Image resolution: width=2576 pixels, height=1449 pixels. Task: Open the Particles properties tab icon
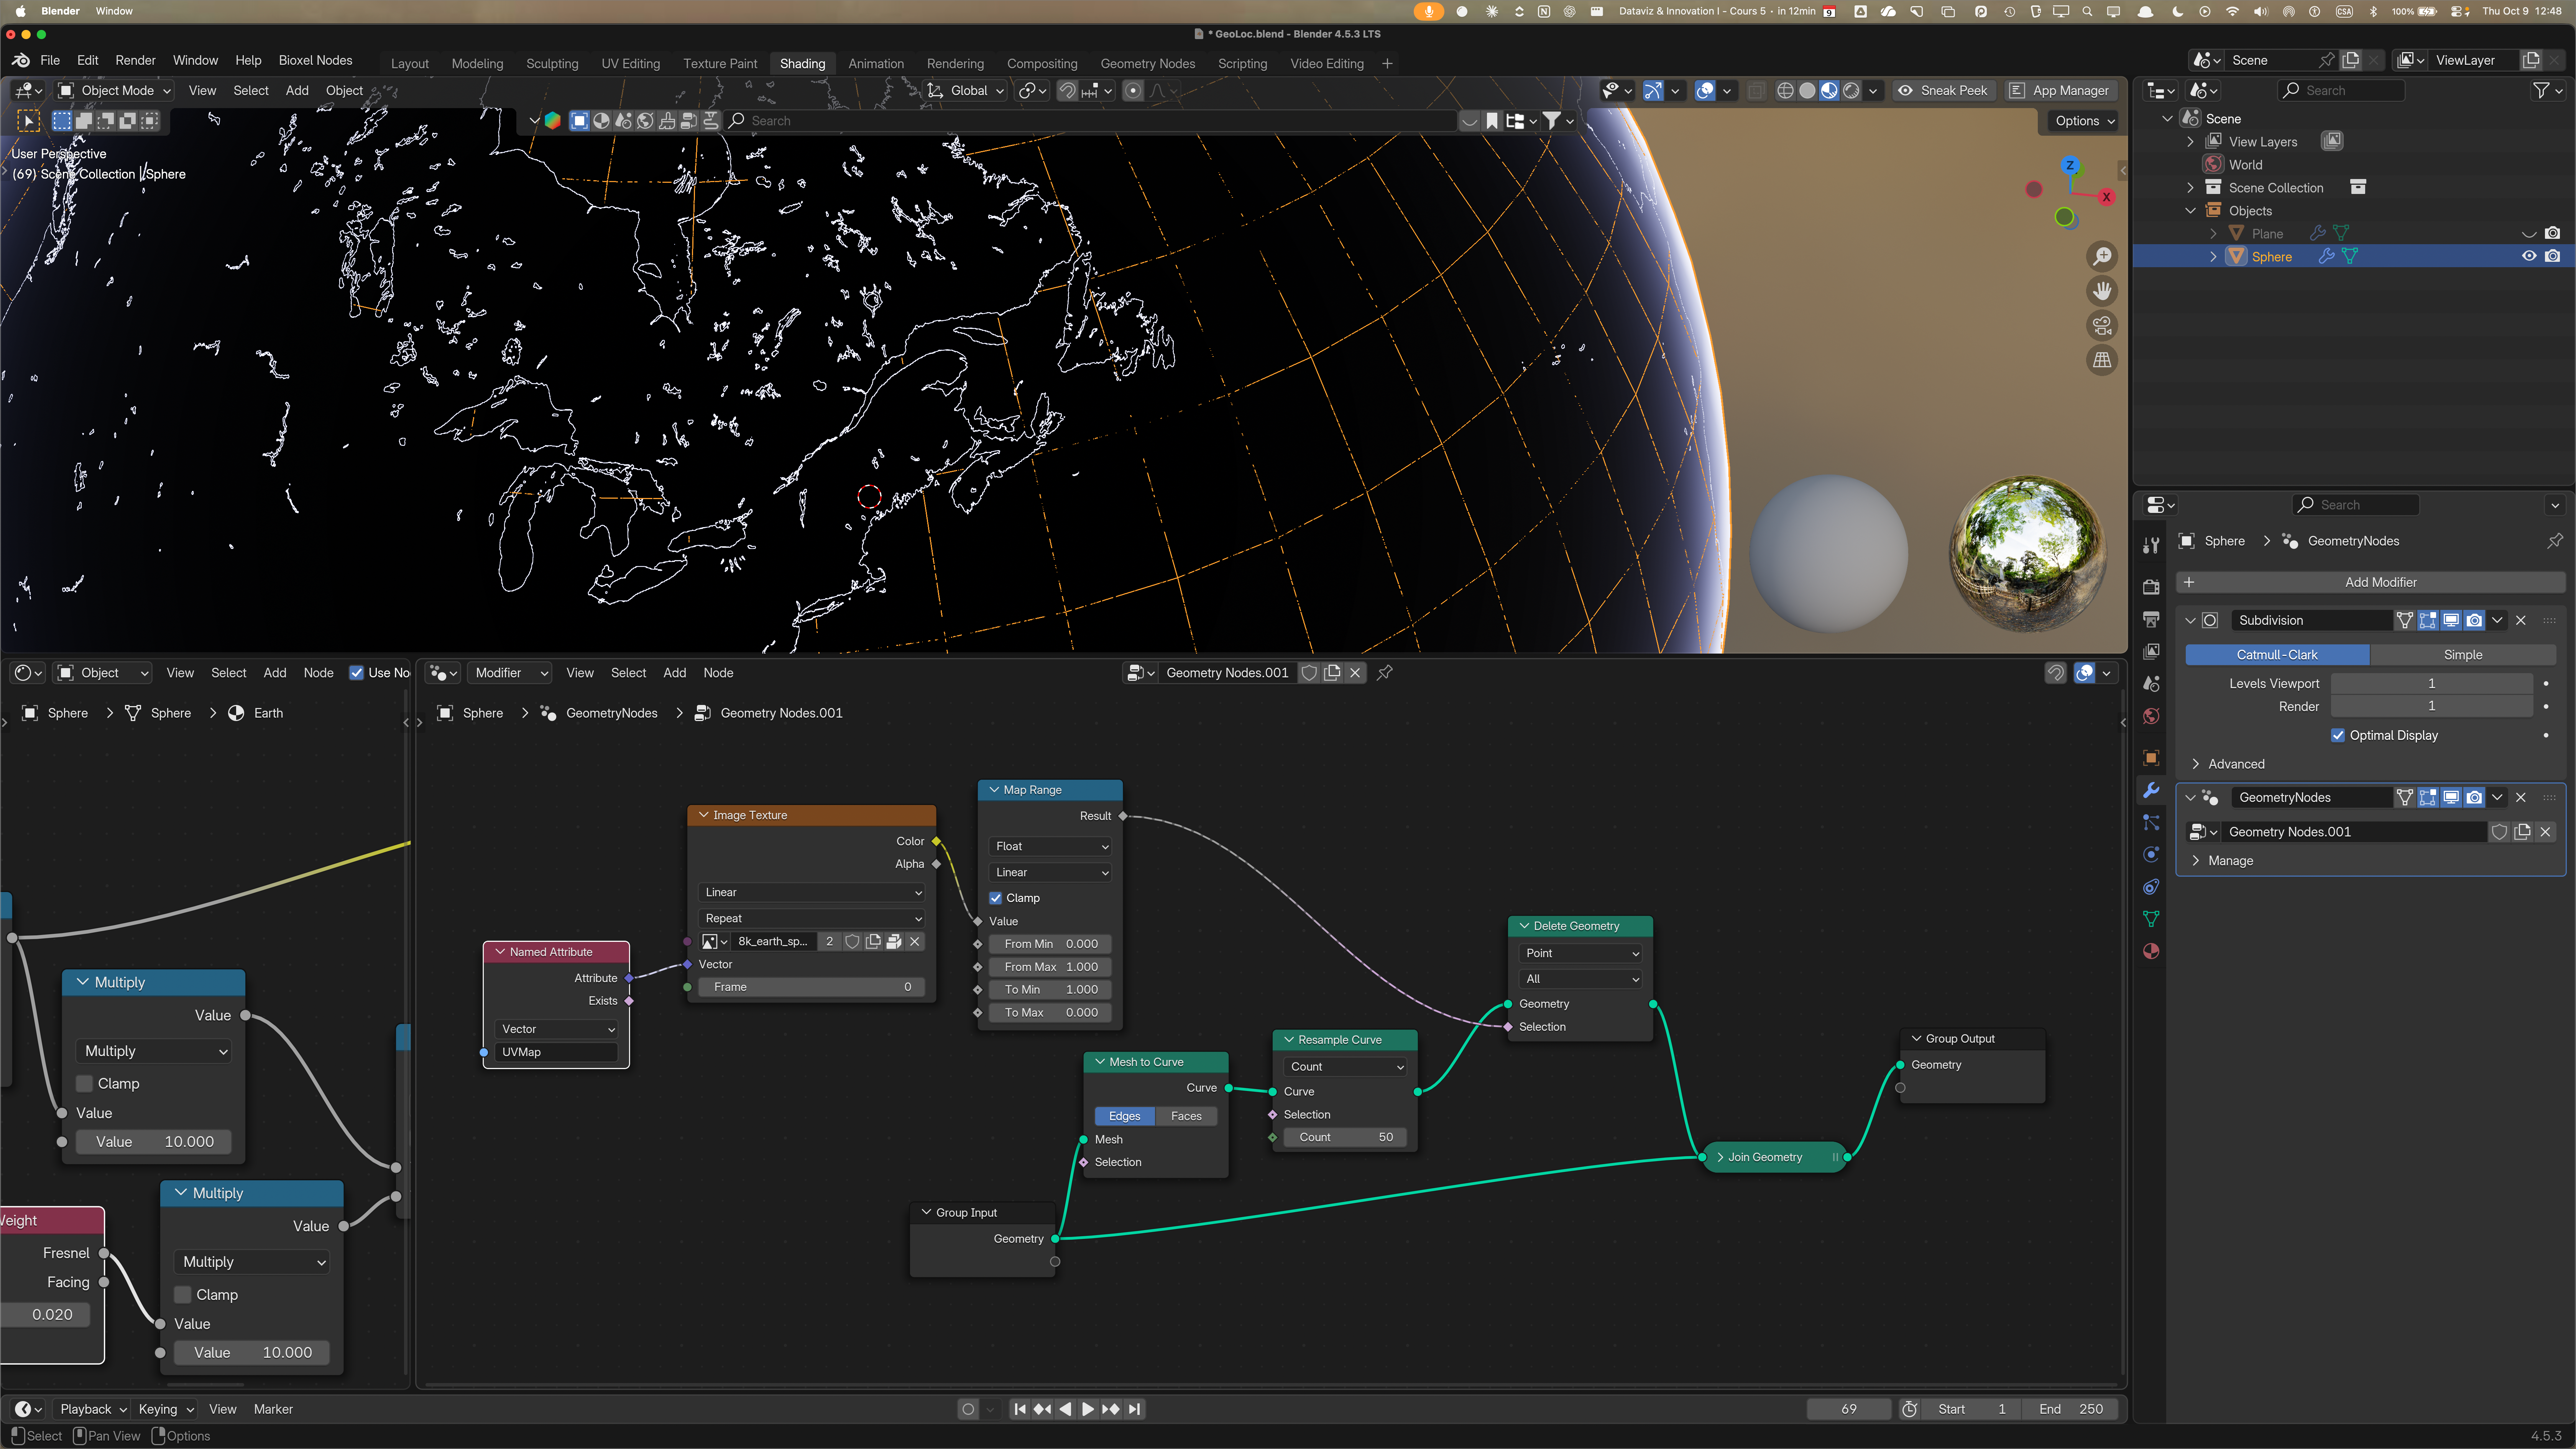2151,822
